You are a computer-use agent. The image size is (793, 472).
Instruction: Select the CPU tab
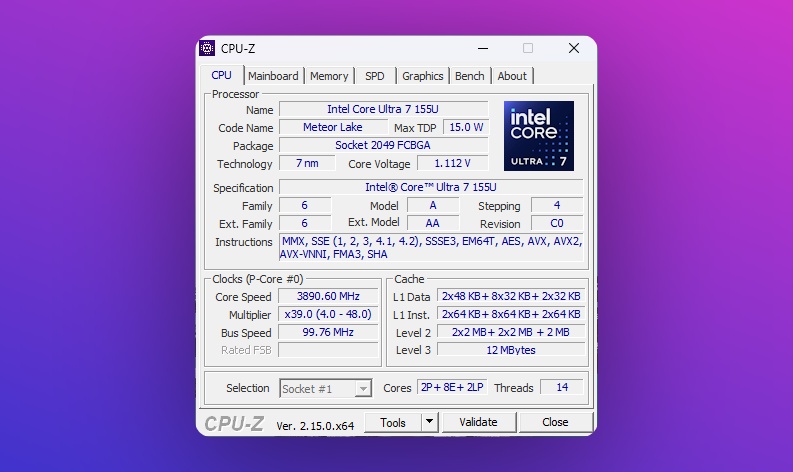(x=222, y=75)
